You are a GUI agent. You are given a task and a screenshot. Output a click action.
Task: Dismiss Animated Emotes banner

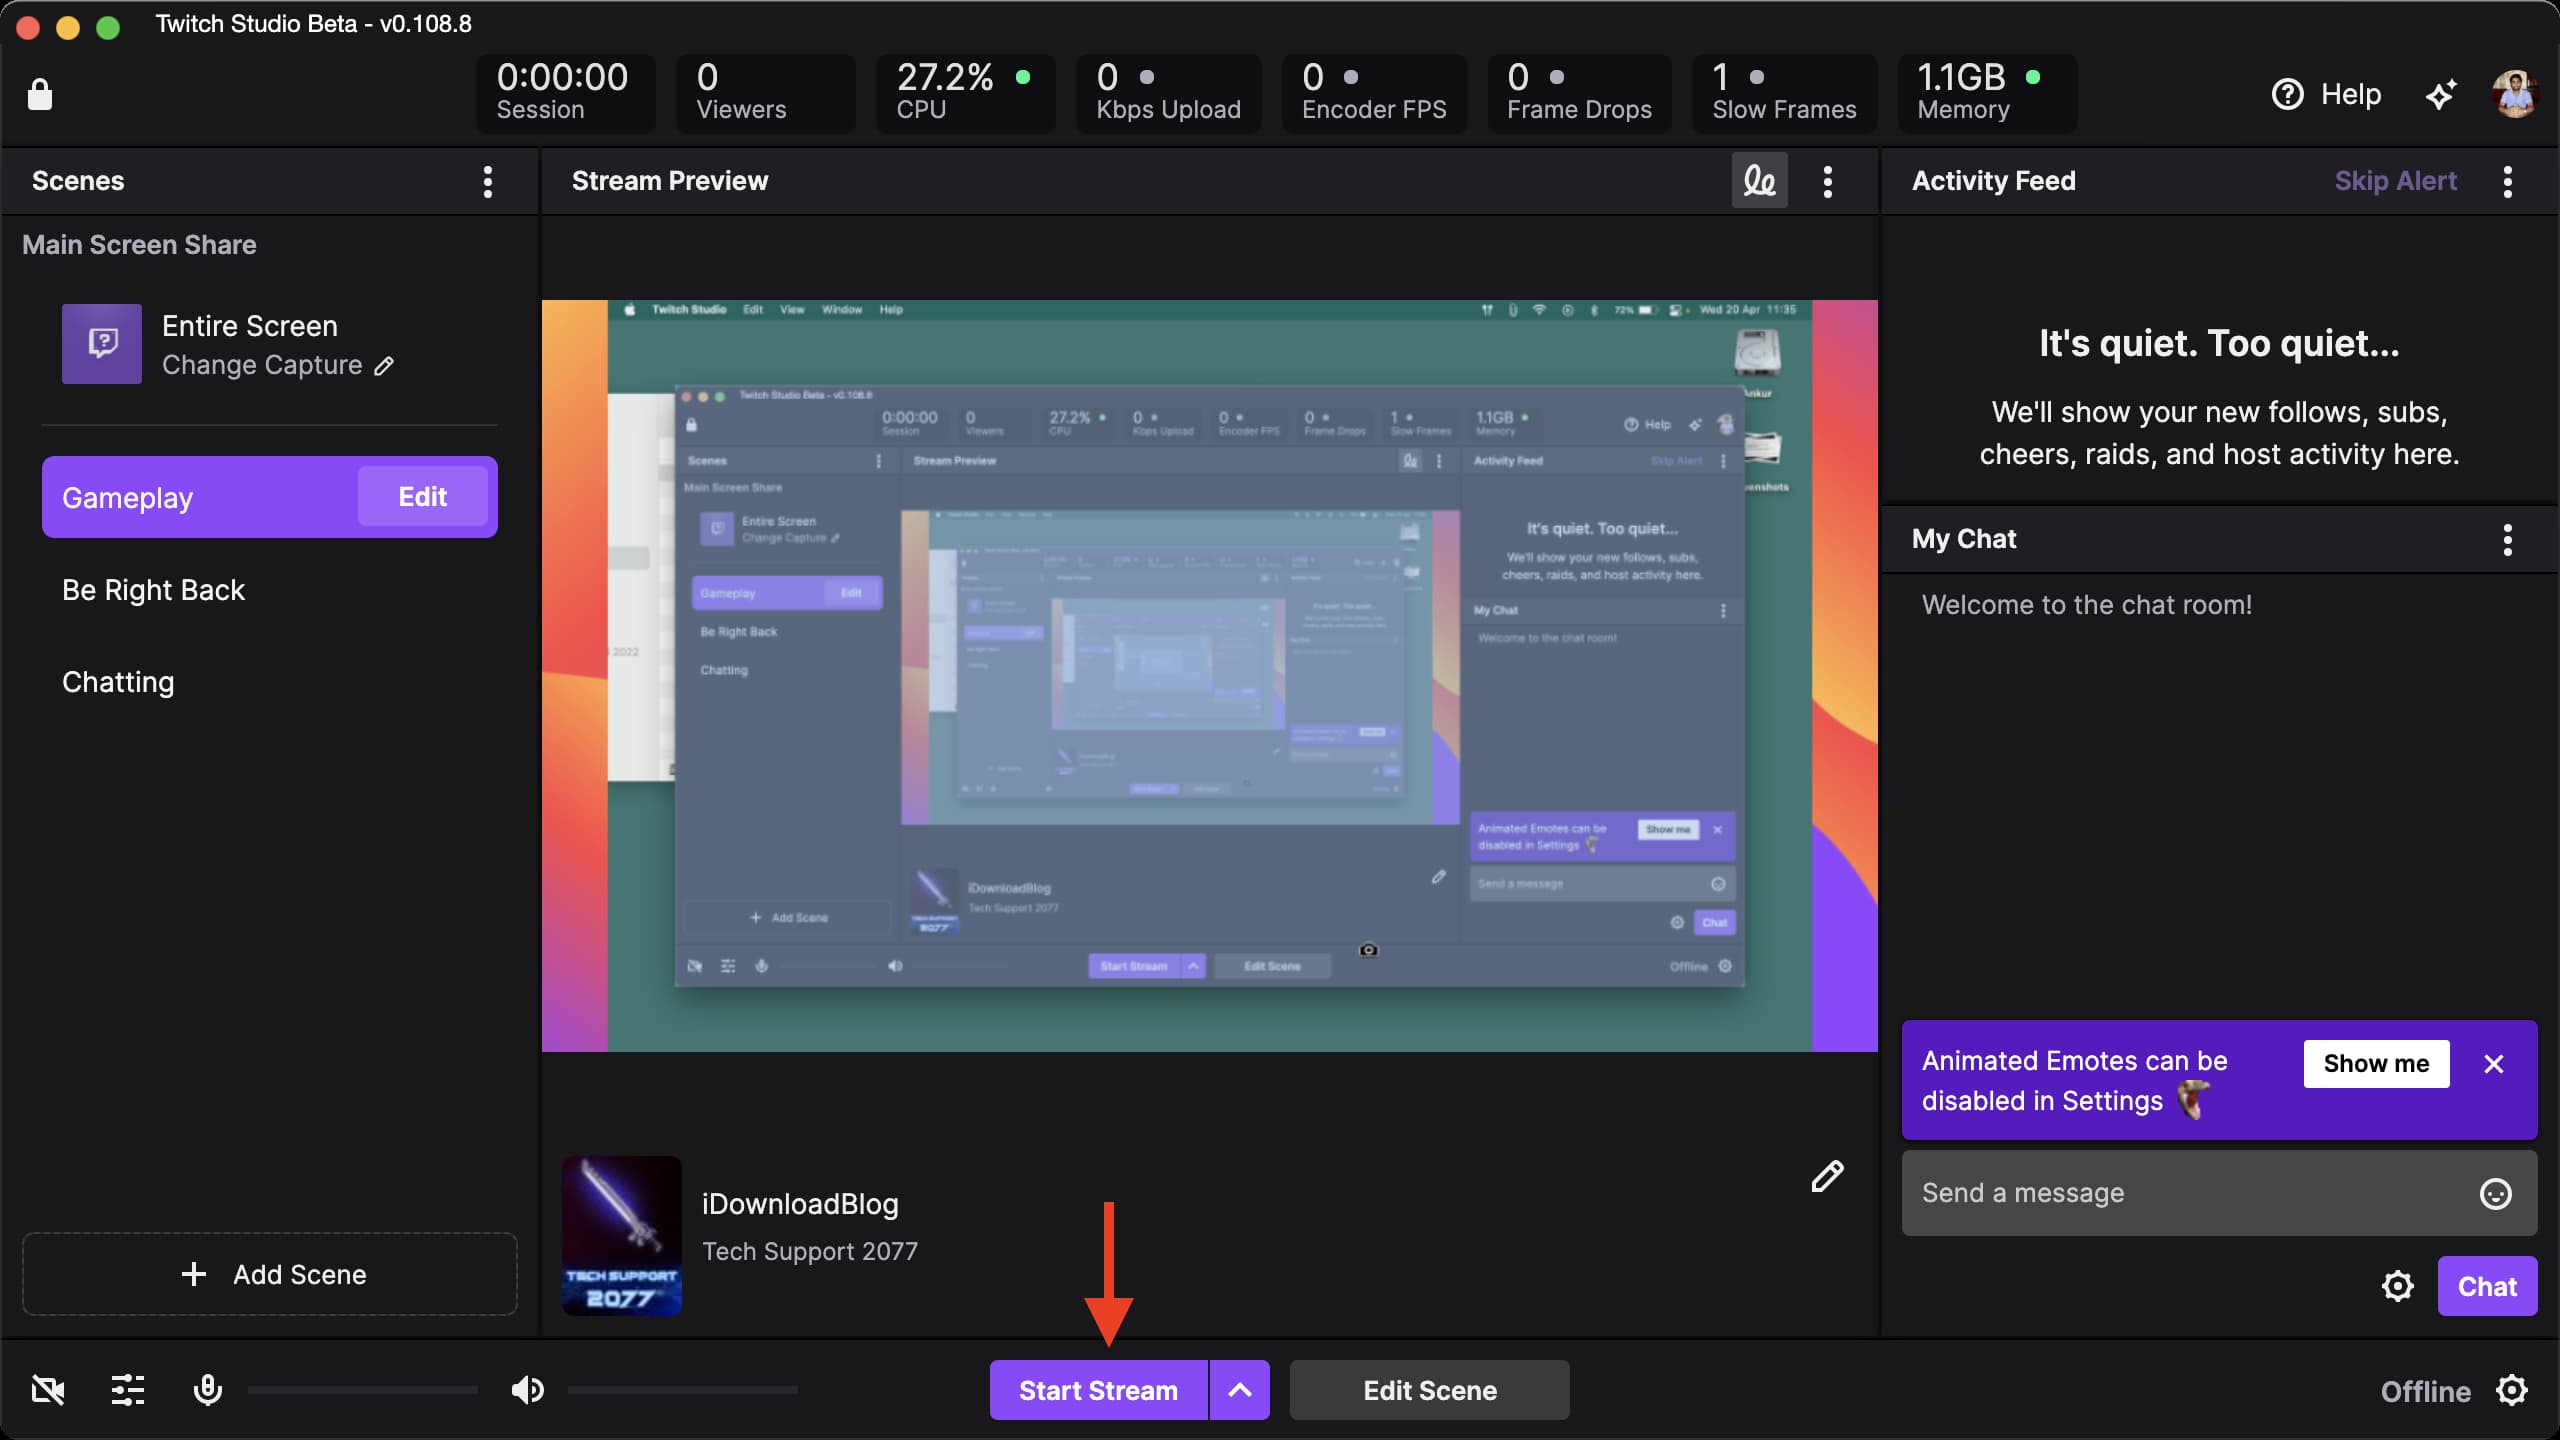pyautogui.click(x=2494, y=1064)
